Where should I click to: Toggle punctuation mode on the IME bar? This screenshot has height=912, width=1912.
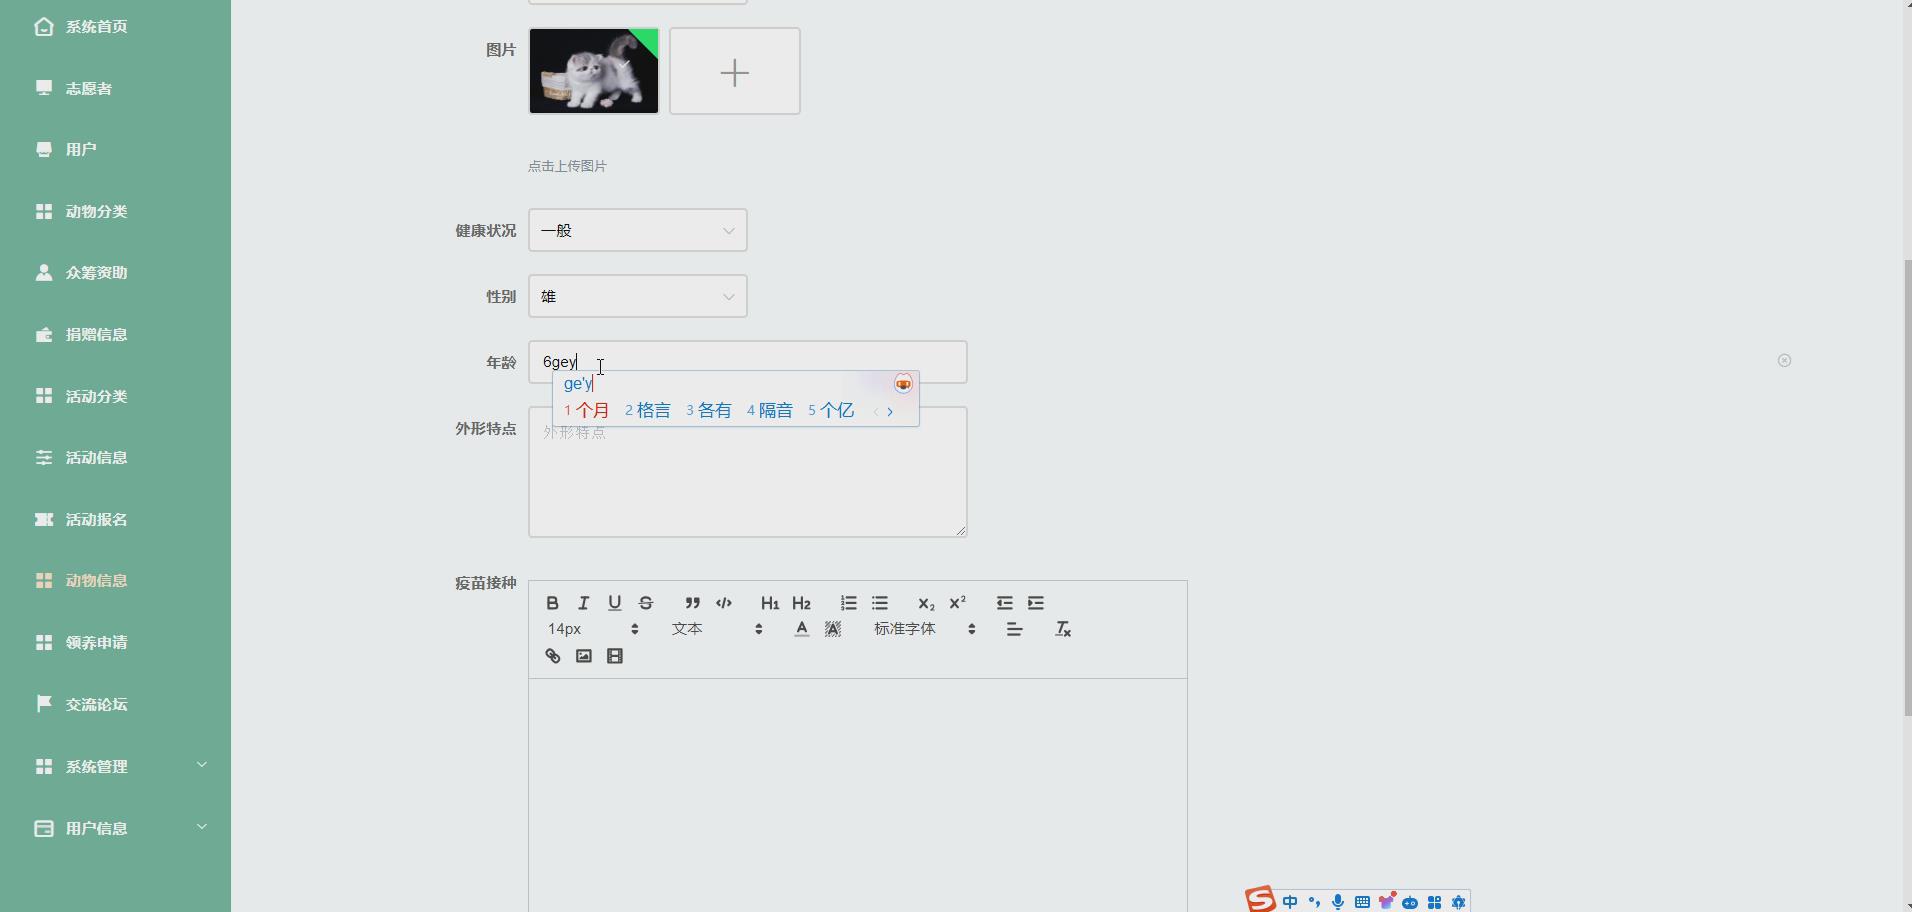point(1314,902)
